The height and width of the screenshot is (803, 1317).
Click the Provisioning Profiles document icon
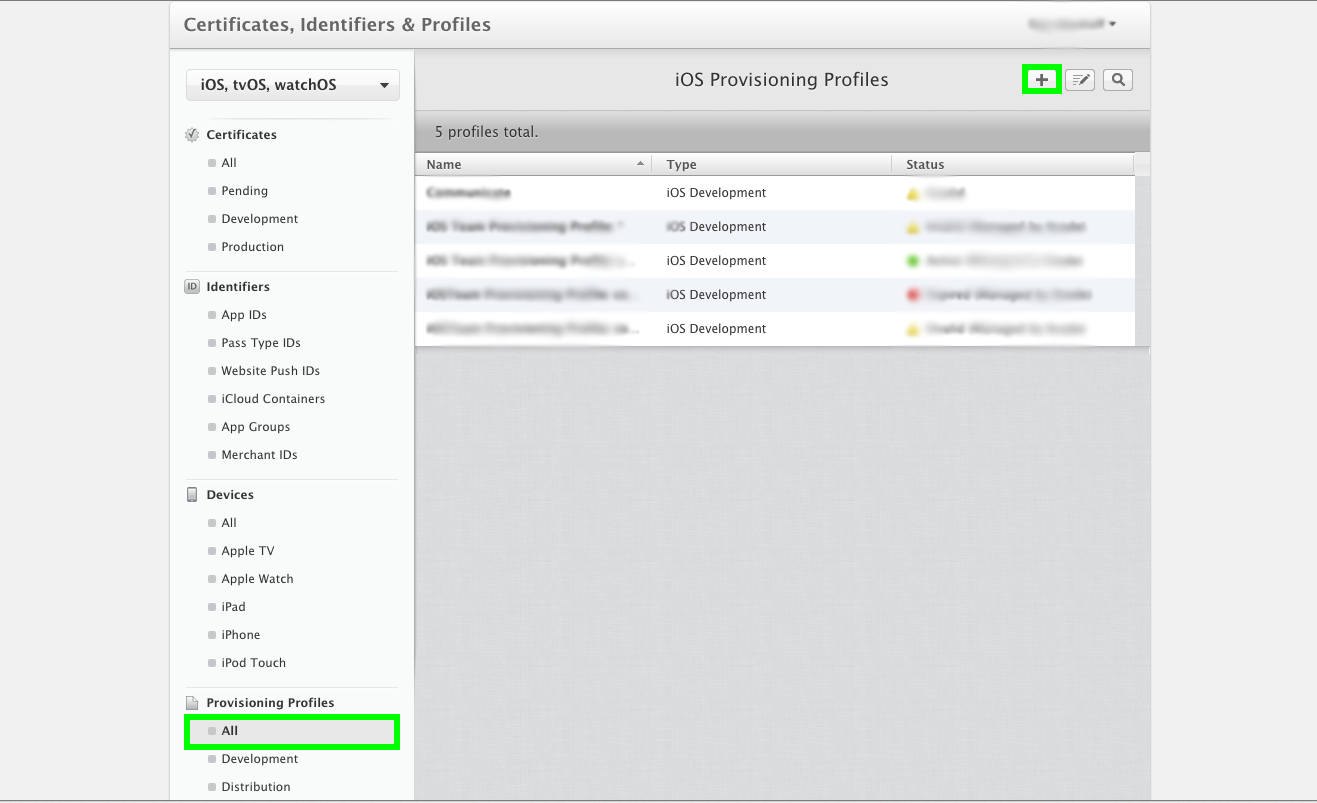[x=192, y=703]
